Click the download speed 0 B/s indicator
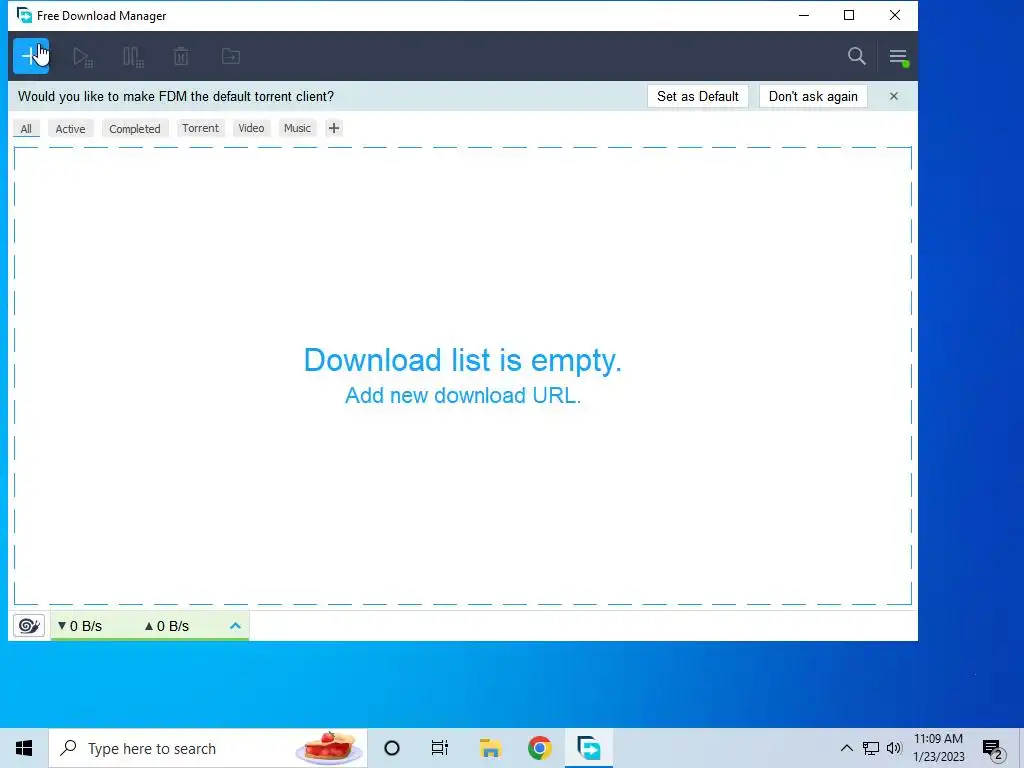1024x768 pixels. tap(80, 626)
